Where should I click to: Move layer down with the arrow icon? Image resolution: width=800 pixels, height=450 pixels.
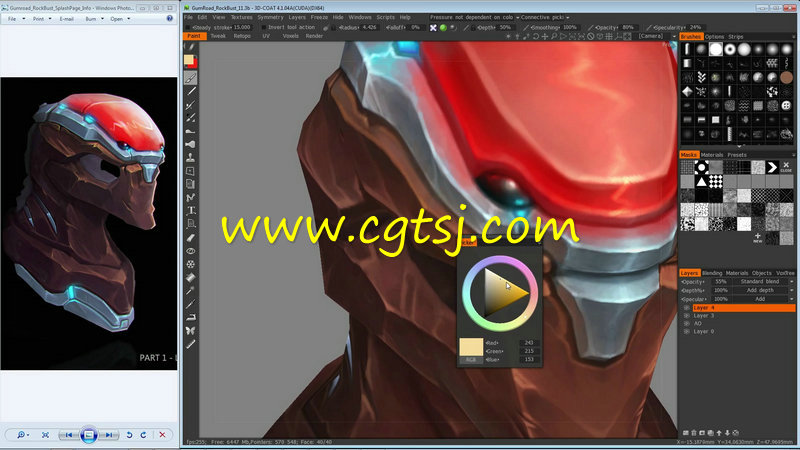click(x=727, y=433)
